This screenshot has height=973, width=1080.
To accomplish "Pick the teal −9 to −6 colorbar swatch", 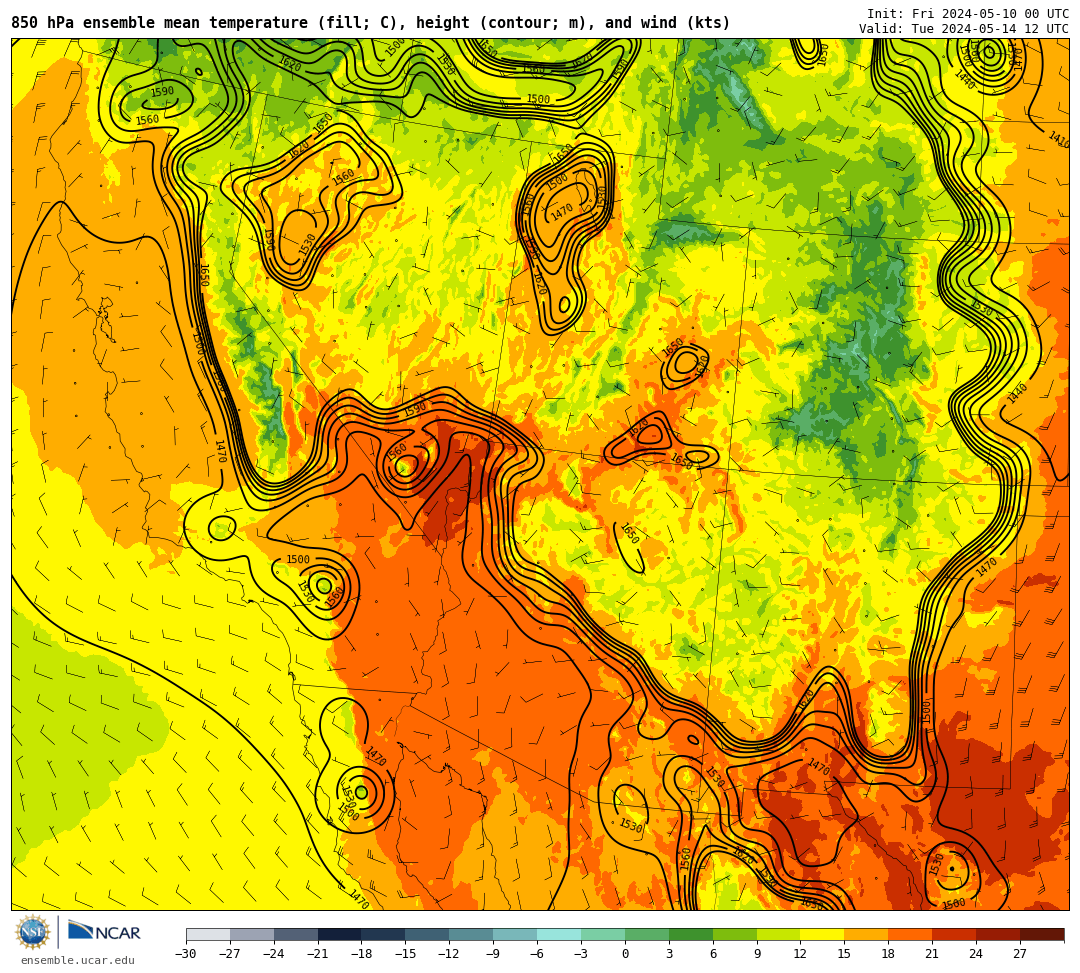I will pos(515,934).
